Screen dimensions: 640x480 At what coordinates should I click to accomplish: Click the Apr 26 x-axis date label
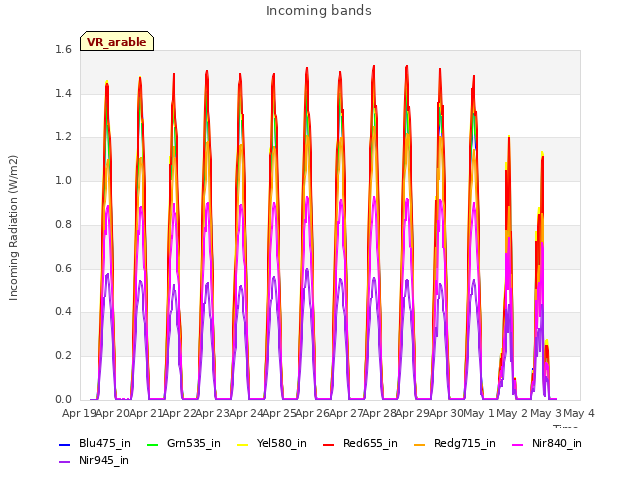point(313,413)
